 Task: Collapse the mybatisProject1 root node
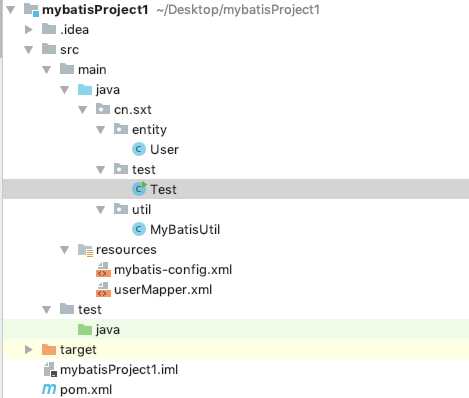11,10
